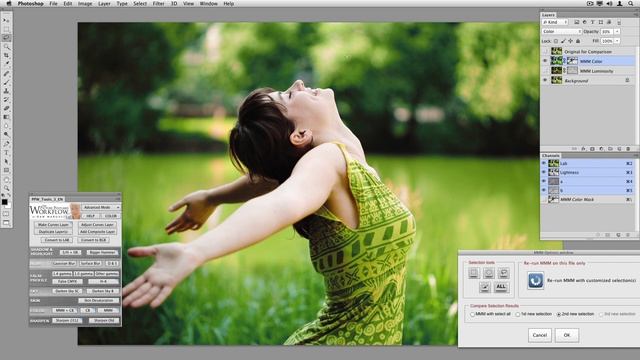The image size is (640, 360).
Task: Select the MMM Color Mask channel thumbnail
Action: tap(553, 199)
